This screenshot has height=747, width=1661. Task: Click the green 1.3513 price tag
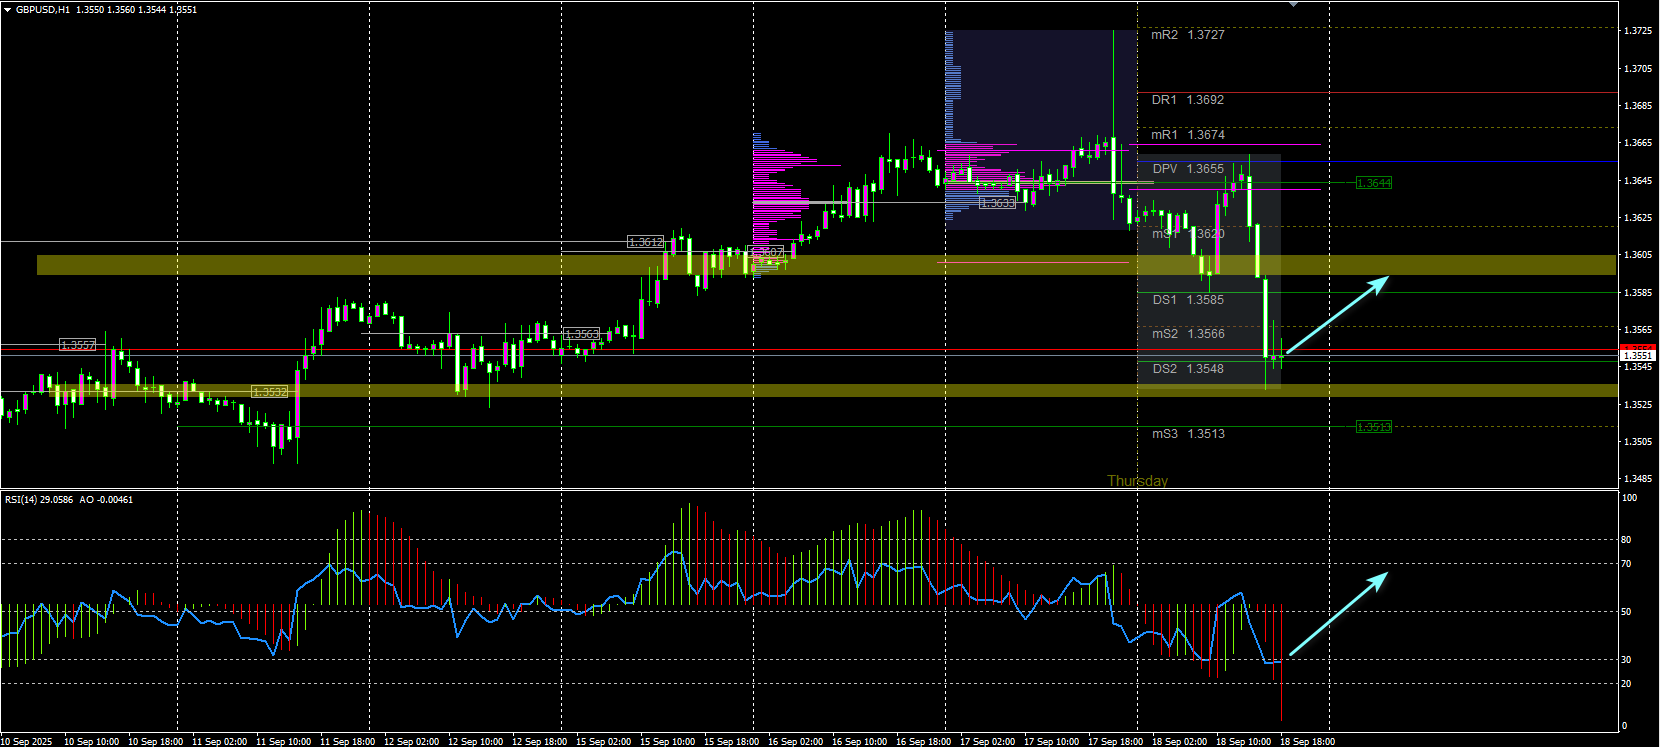pyautogui.click(x=1373, y=427)
